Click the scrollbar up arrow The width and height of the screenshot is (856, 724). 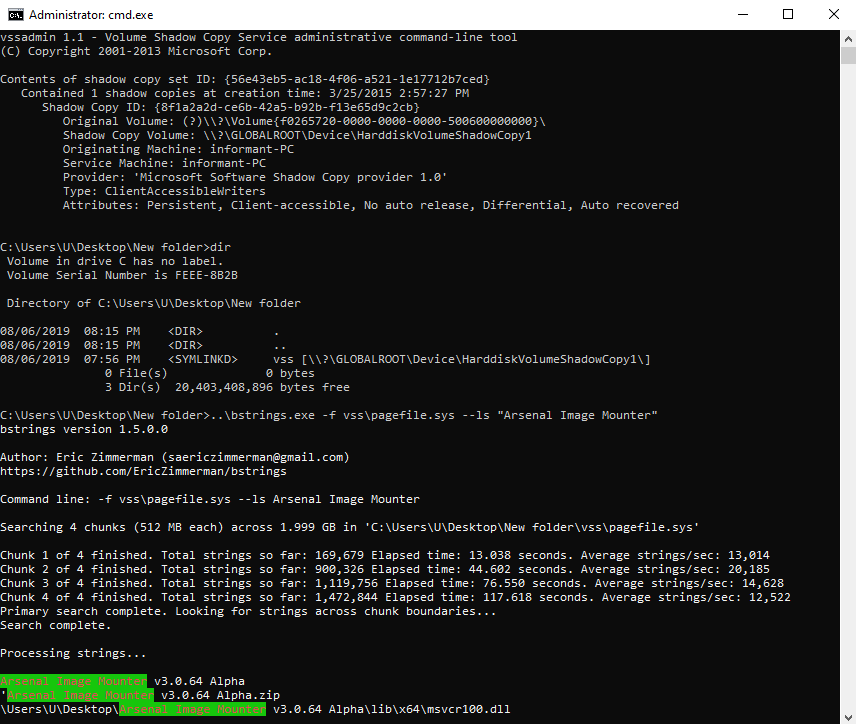[x=848, y=39]
